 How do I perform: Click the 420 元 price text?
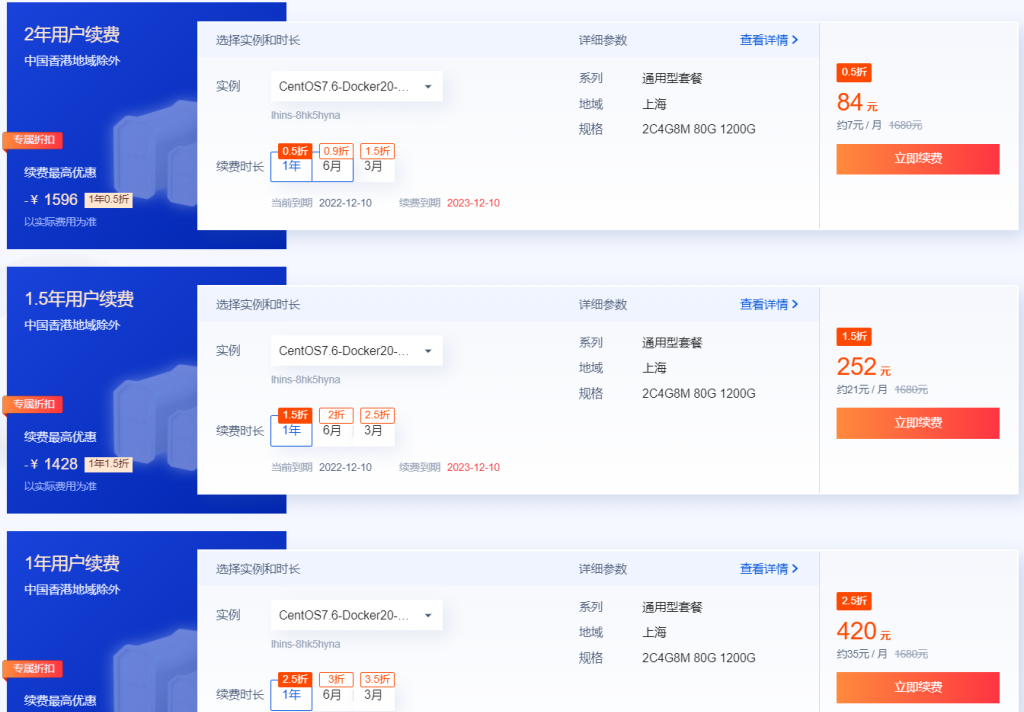[x=863, y=632]
